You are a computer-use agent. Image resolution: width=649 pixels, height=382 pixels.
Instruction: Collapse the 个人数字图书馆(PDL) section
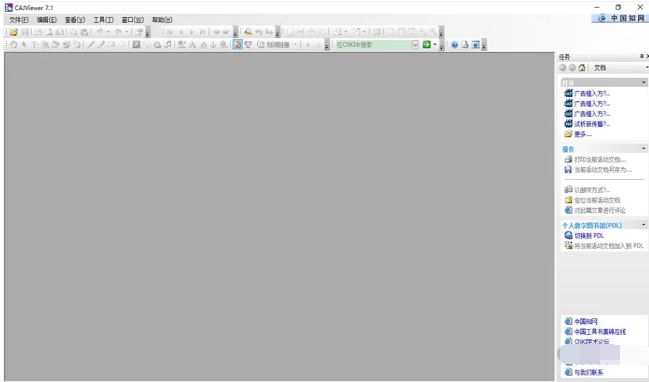[x=644, y=225]
